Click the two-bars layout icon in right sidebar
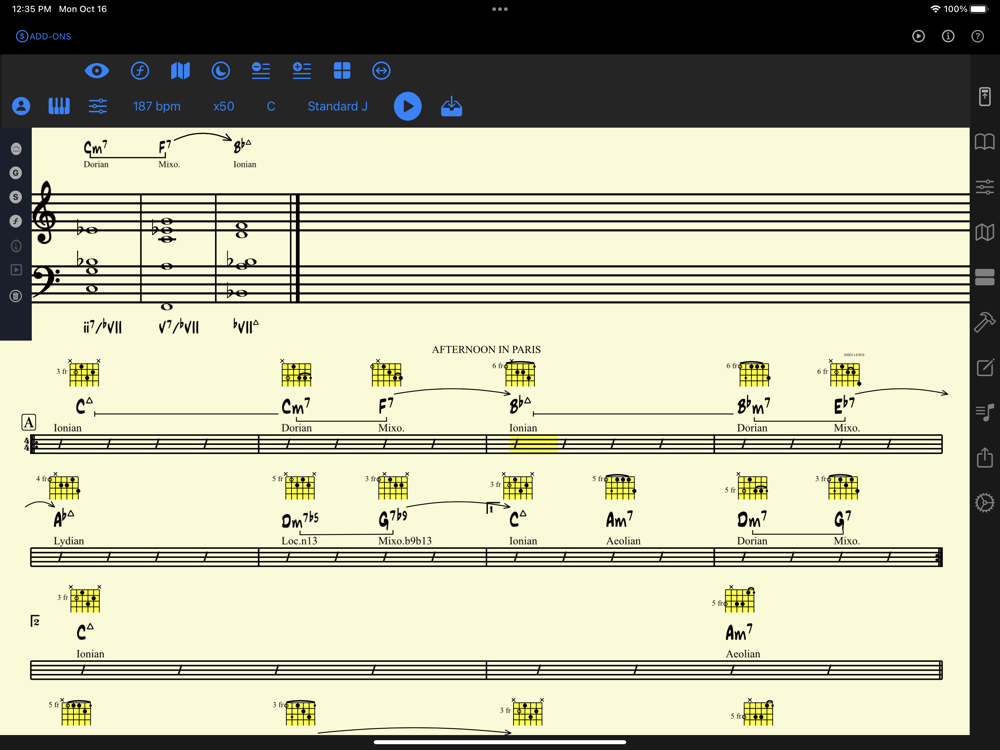This screenshot has height=750, width=1000. (x=985, y=277)
